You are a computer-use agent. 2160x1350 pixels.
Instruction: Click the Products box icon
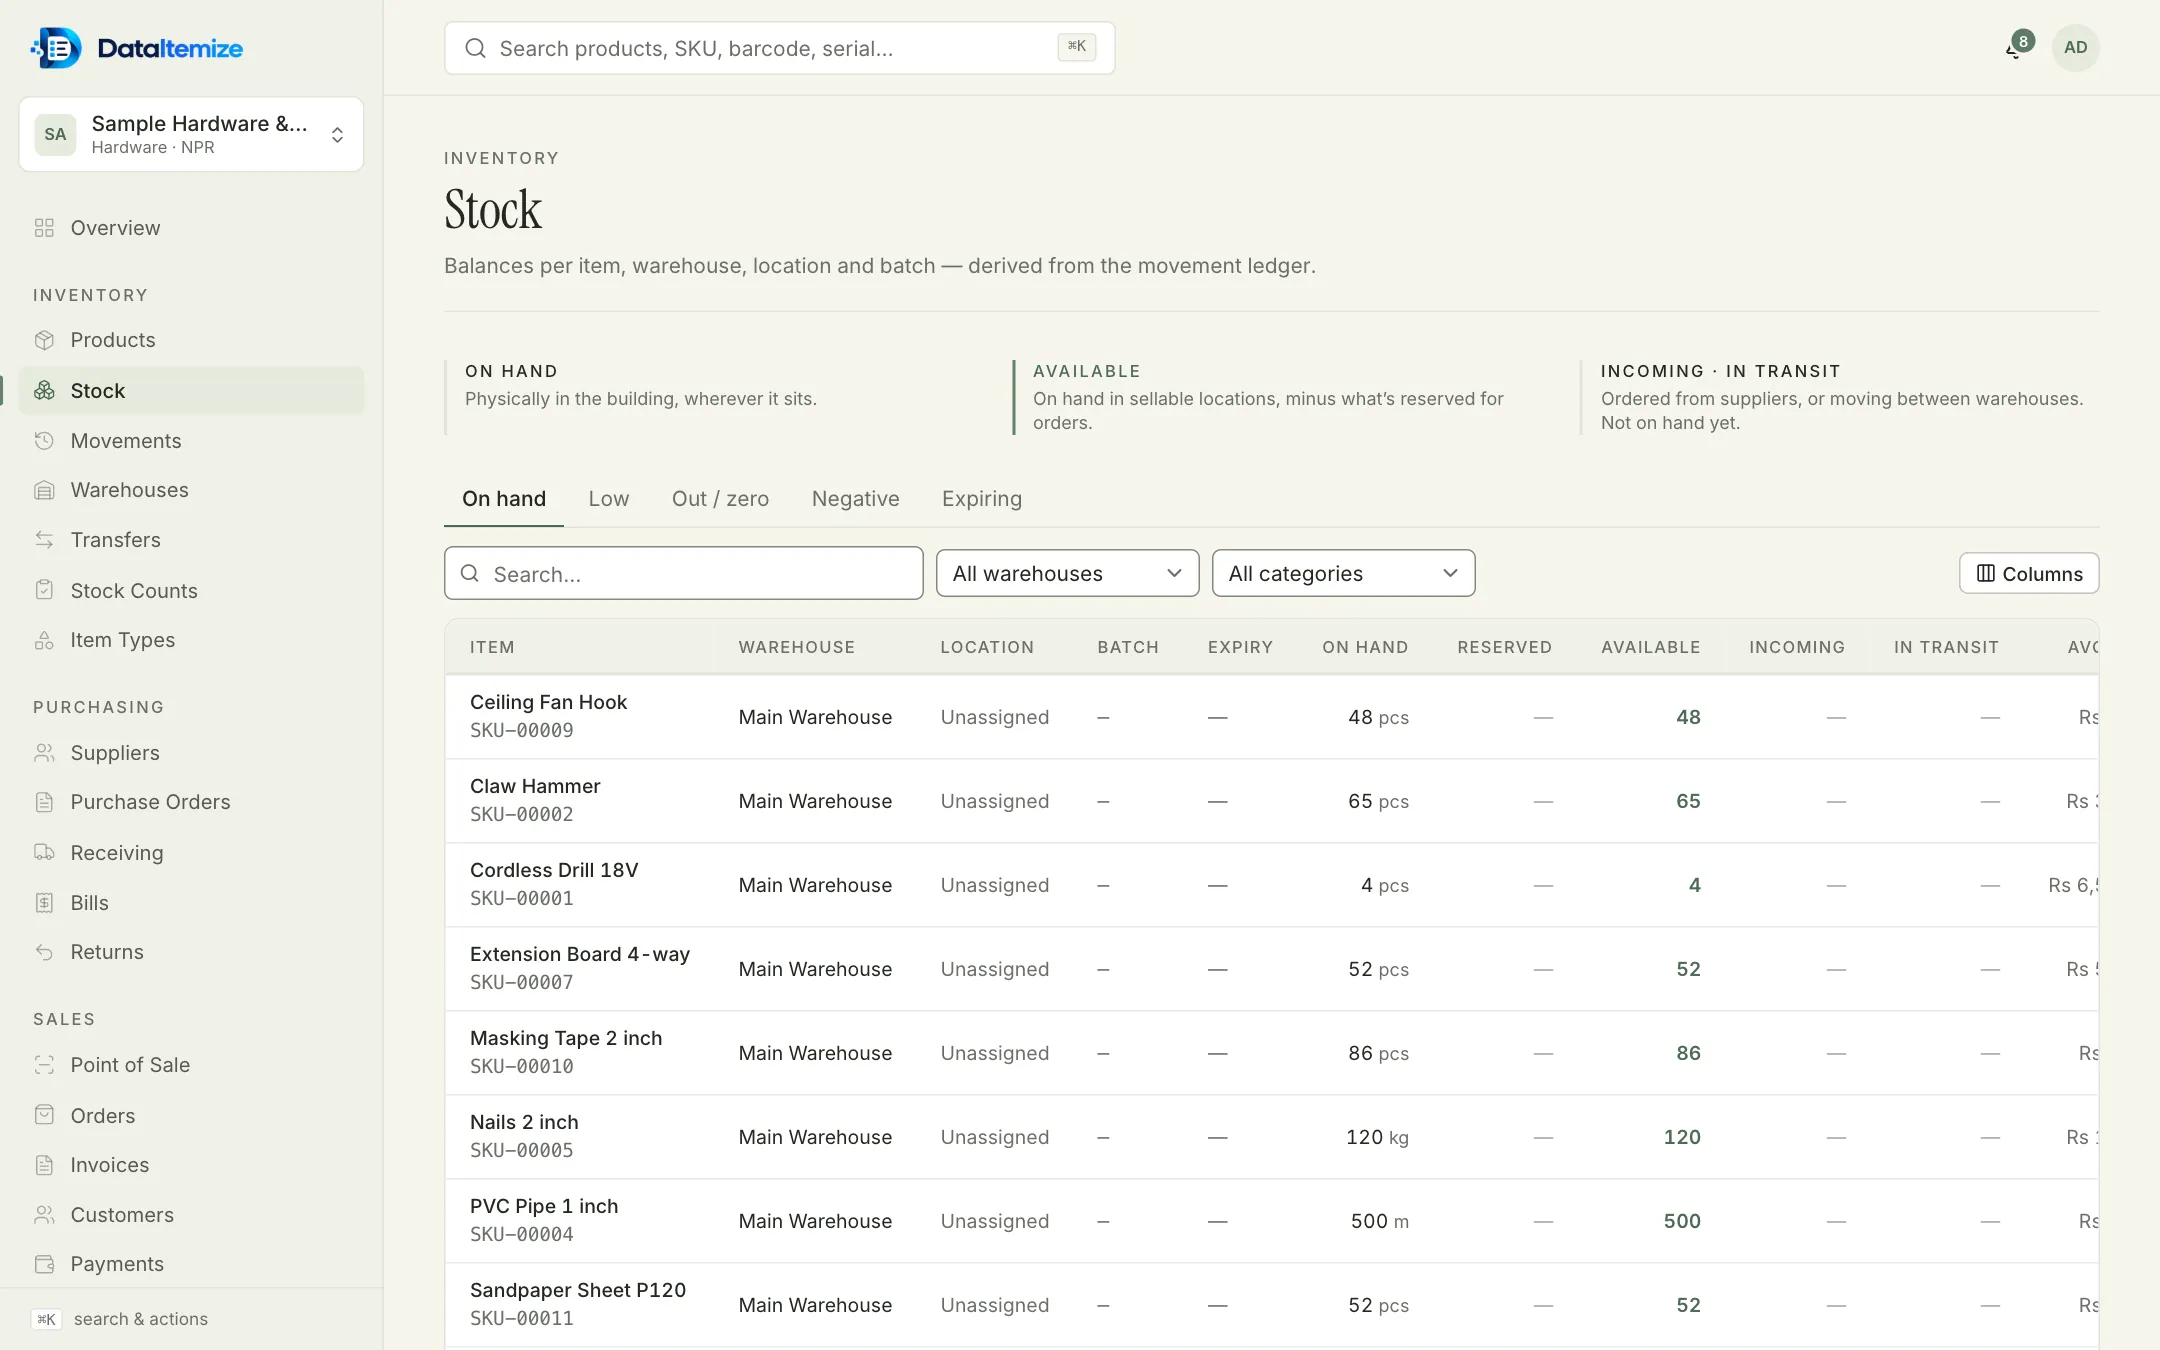click(44, 340)
